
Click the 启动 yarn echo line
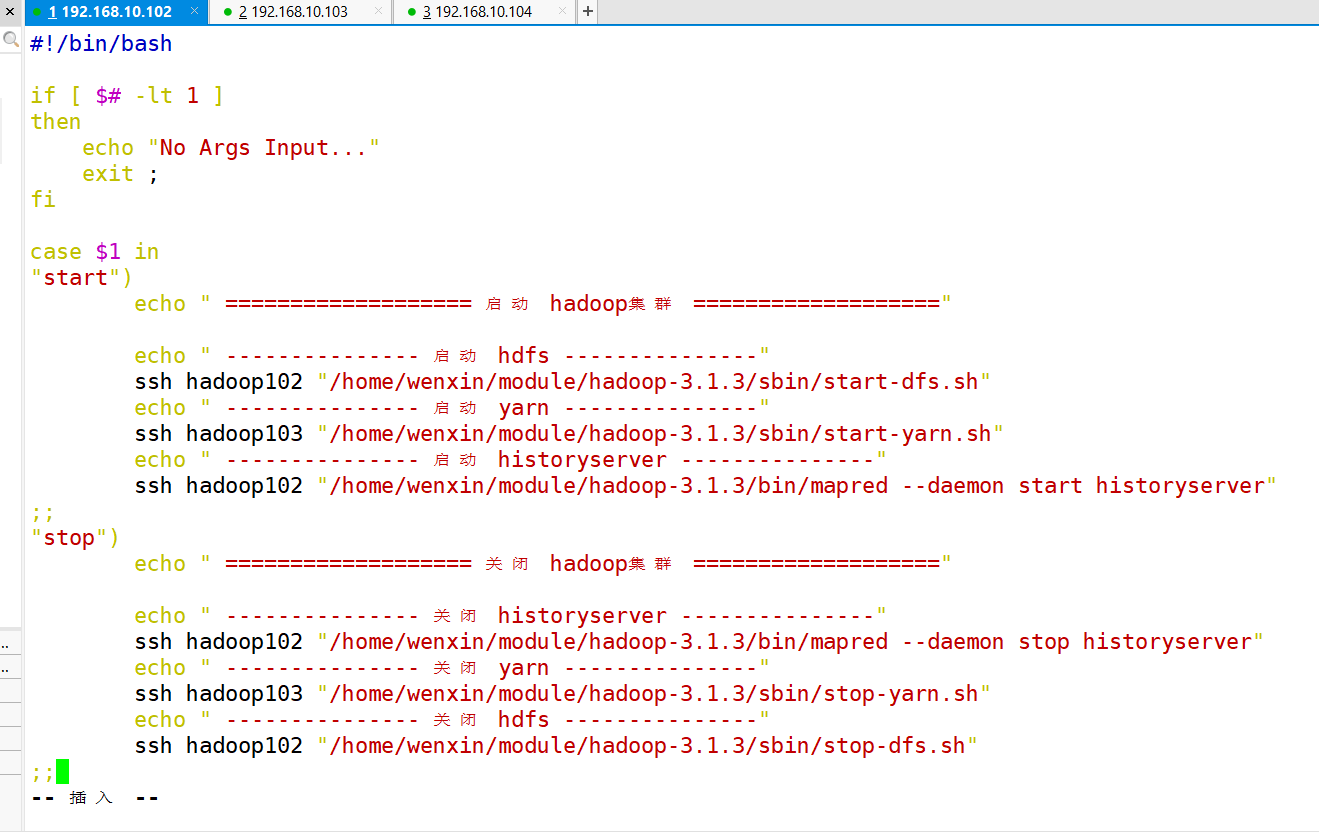pyautogui.click(x=452, y=408)
